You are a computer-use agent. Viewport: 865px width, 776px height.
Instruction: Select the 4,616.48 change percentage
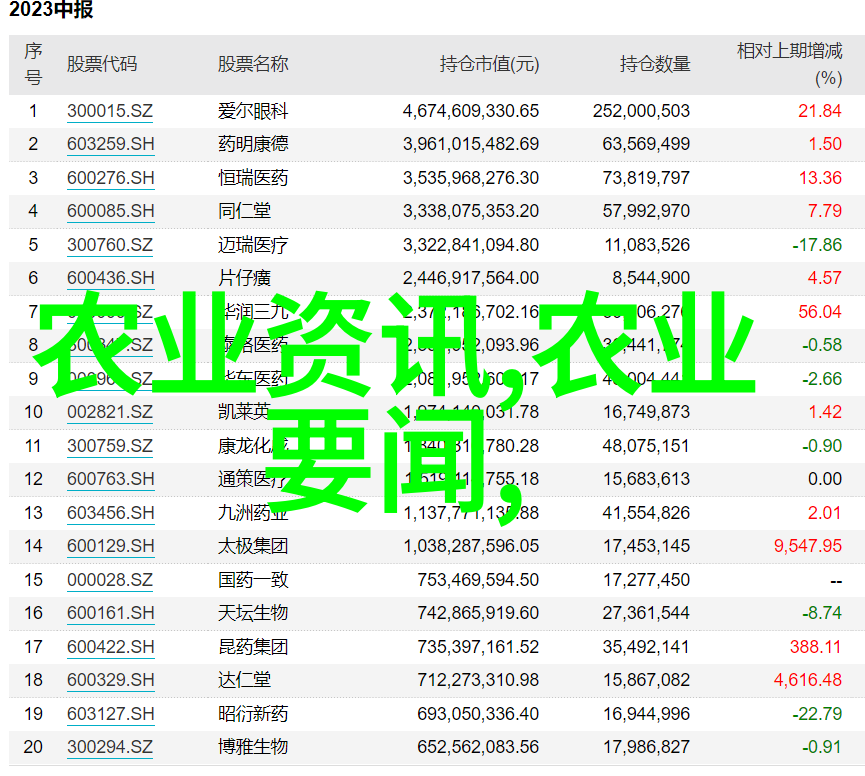click(x=808, y=680)
